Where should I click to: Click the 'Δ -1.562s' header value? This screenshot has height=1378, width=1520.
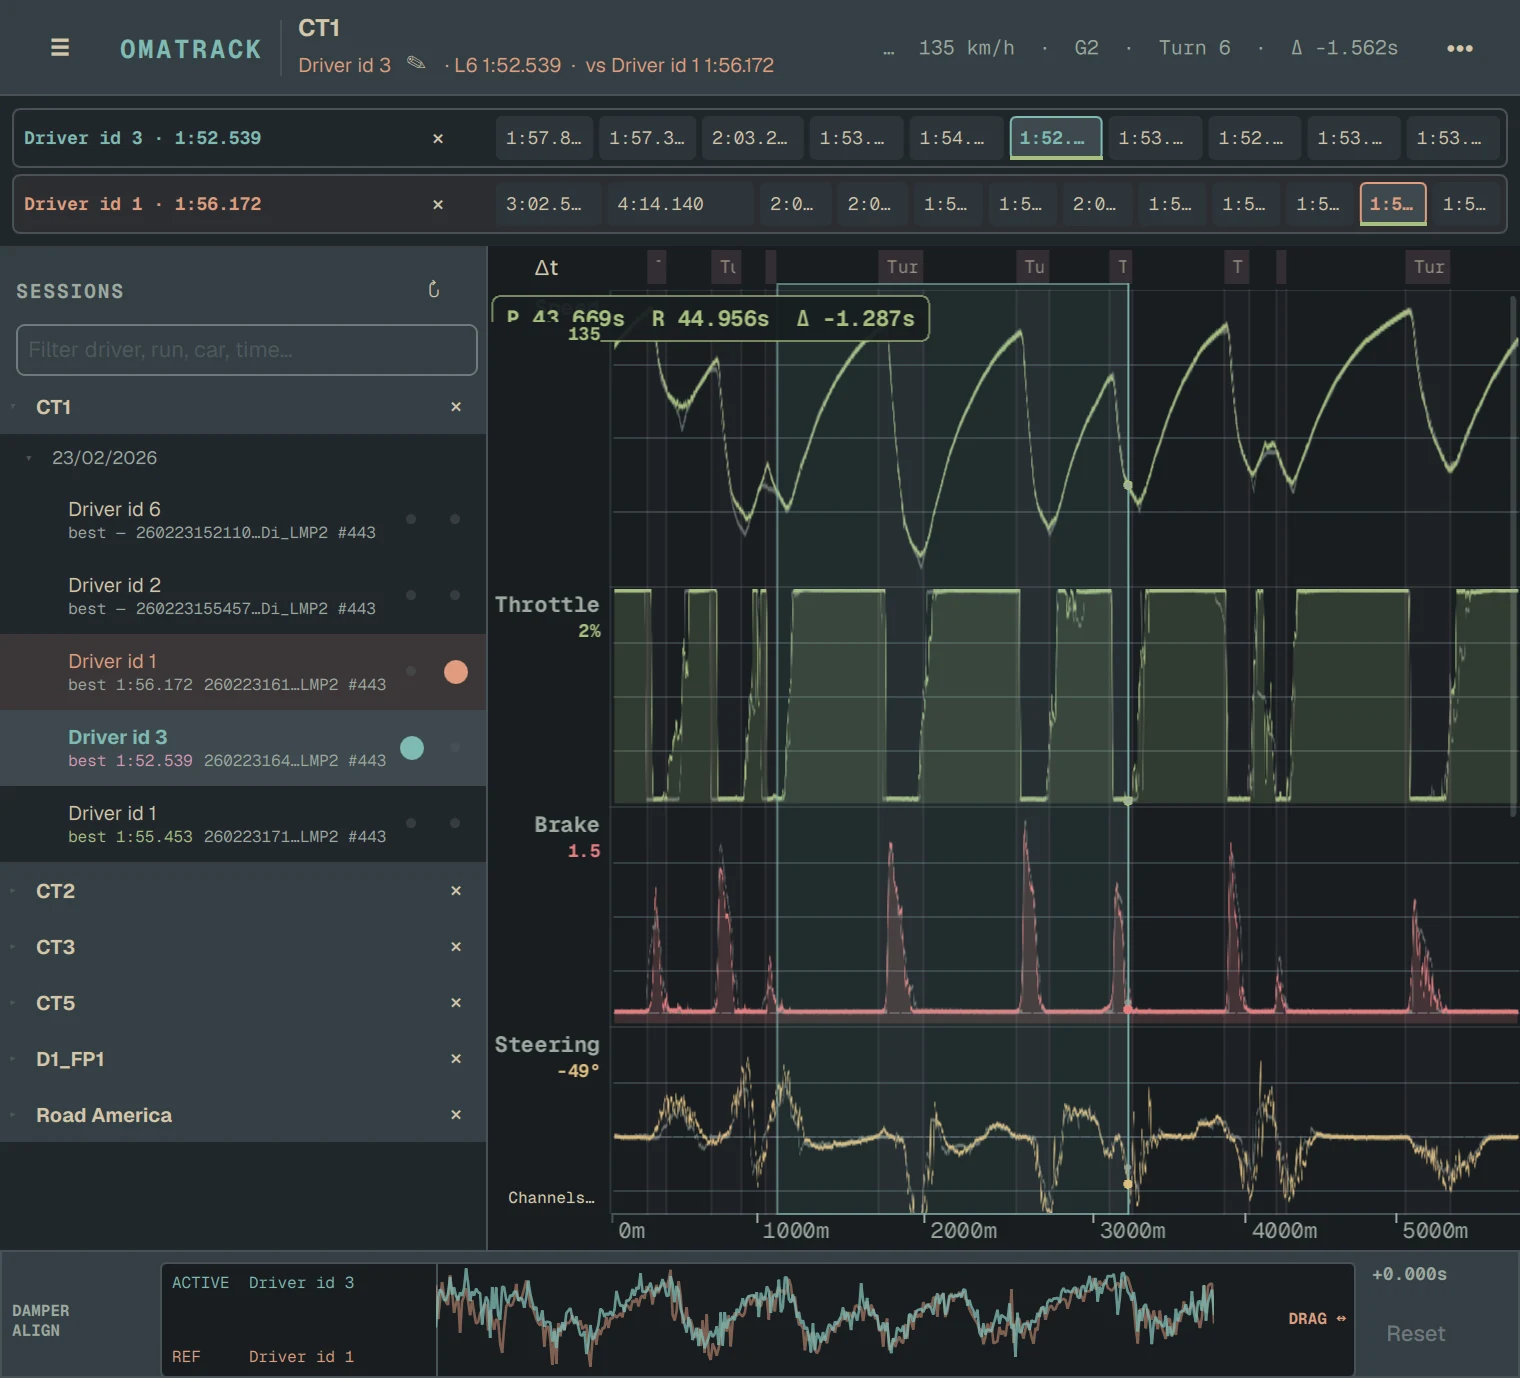1344,48
